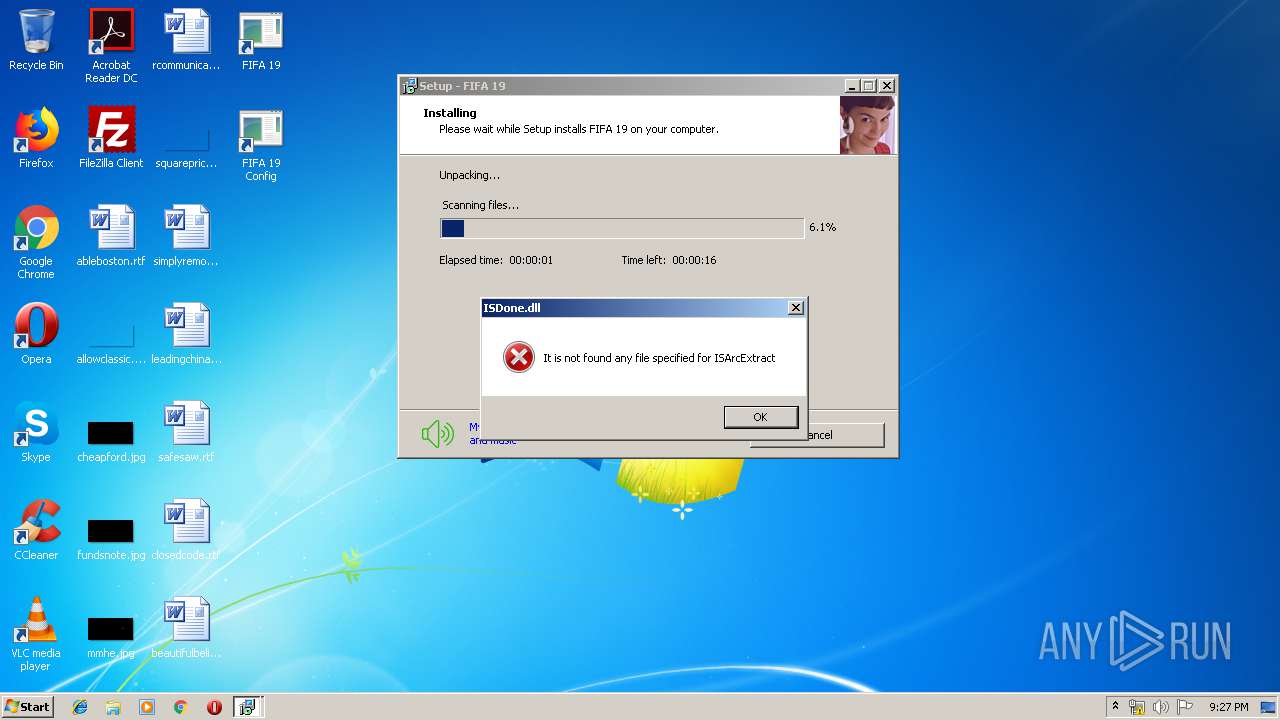This screenshot has height=720, width=1280.
Task: Toggle the green speaker music icon
Action: [438, 434]
